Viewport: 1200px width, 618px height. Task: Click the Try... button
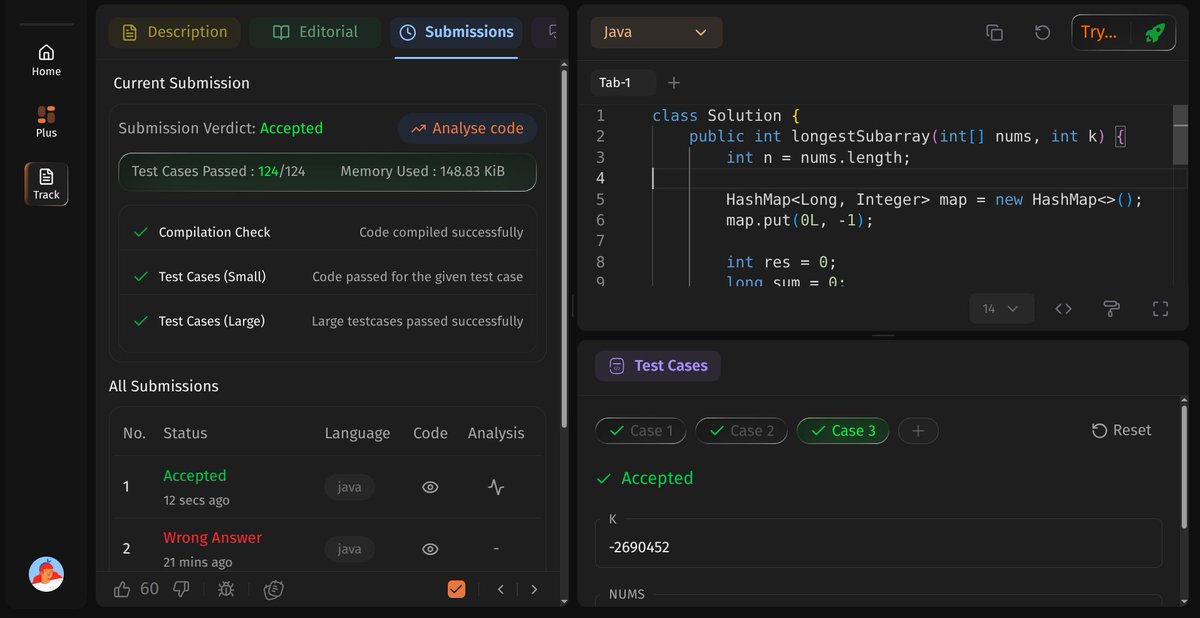(x=1100, y=32)
